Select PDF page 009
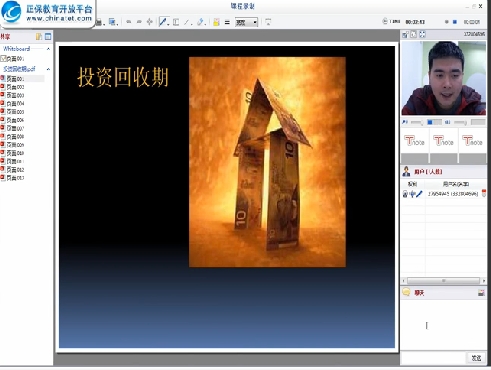 pyautogui.click(x=13, y=145)
